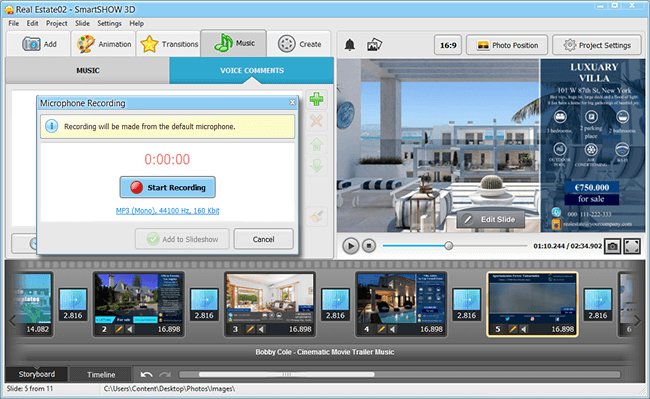Cancel the Microphone Recording dialog
650x399 pixels.
tap(264, 239)
